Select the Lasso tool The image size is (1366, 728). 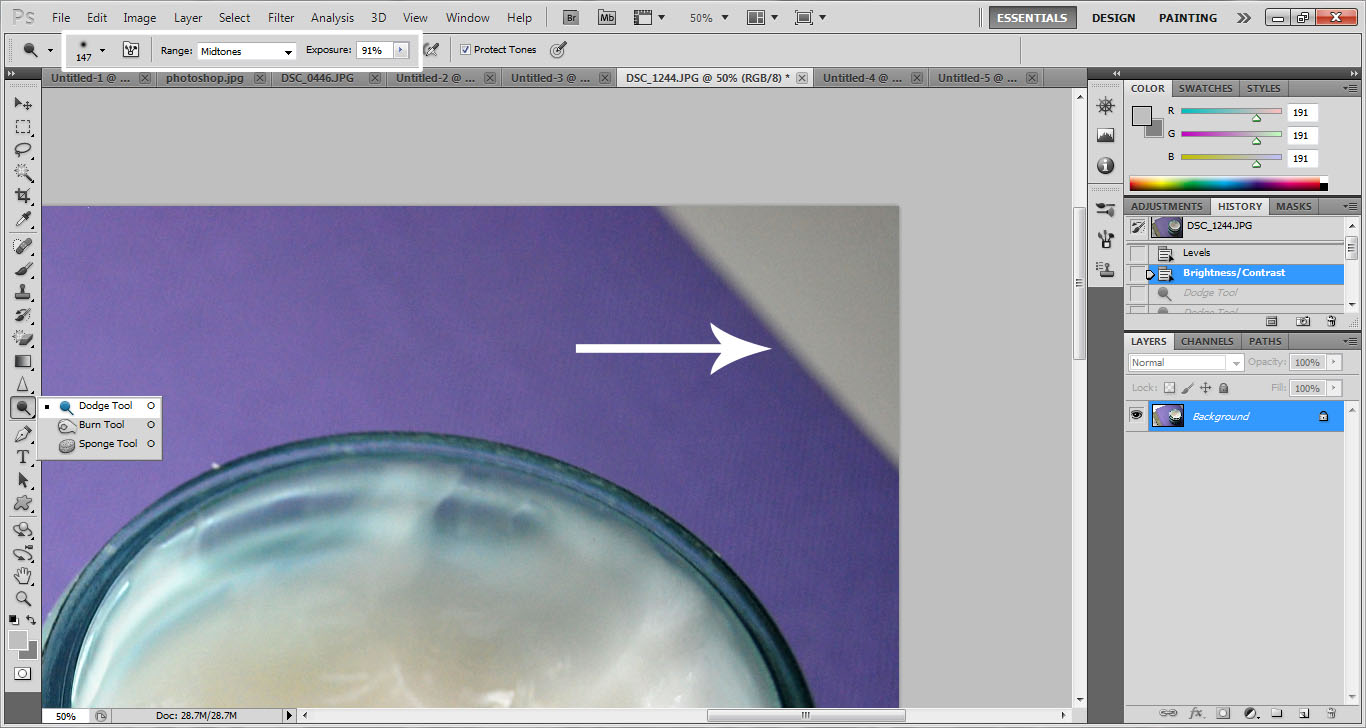click(22, 150)
